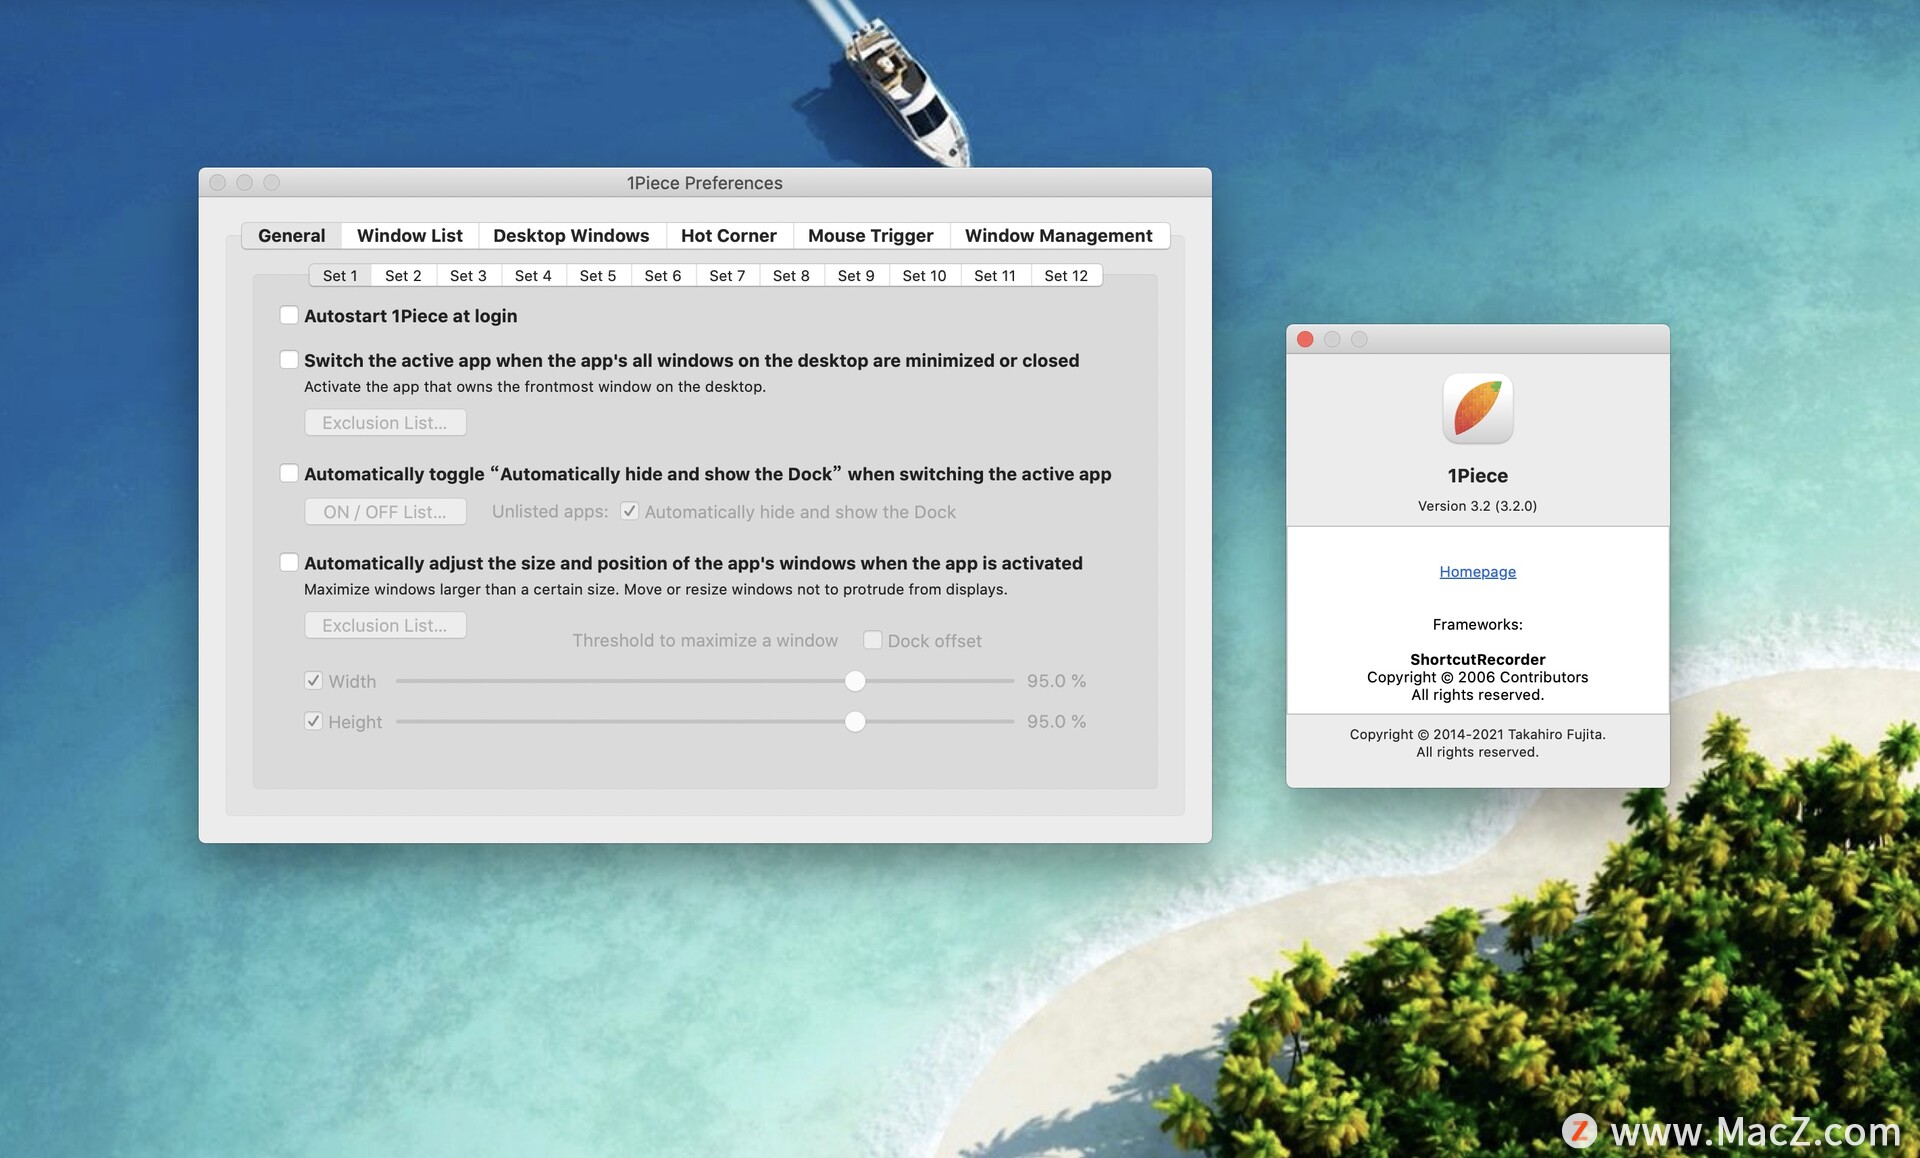Select Set 5 segment
Screen dimensions: 1920x1158
point(597,275)
